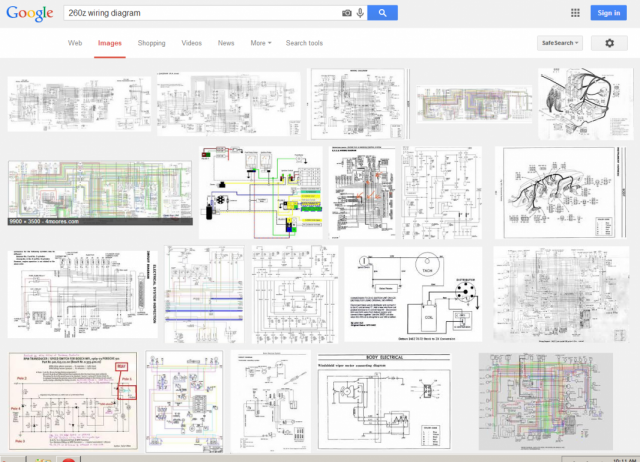640x462 pixels.
Task: Open the 4moores.com colored wiring diagram thumbnail
Action: click(99, 193)
